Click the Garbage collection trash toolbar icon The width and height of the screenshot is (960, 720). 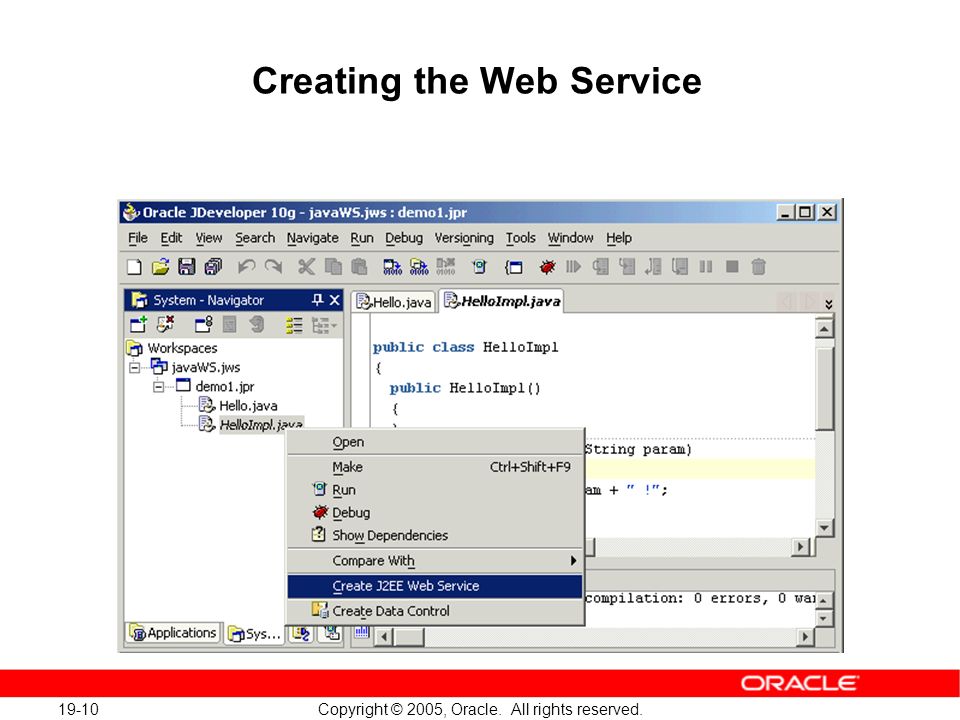[759, 267]
